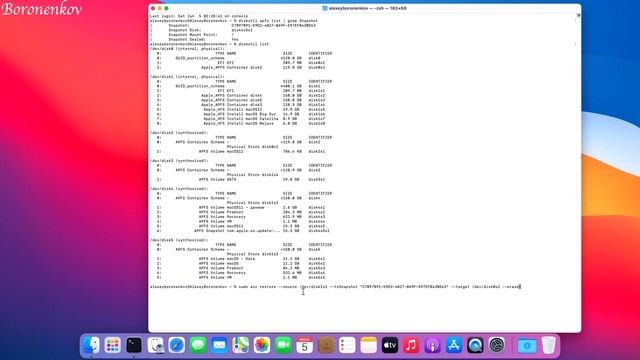Click the "/dev/disk5 (synthesized):" header
640x360 pixels.
[179, 240]
